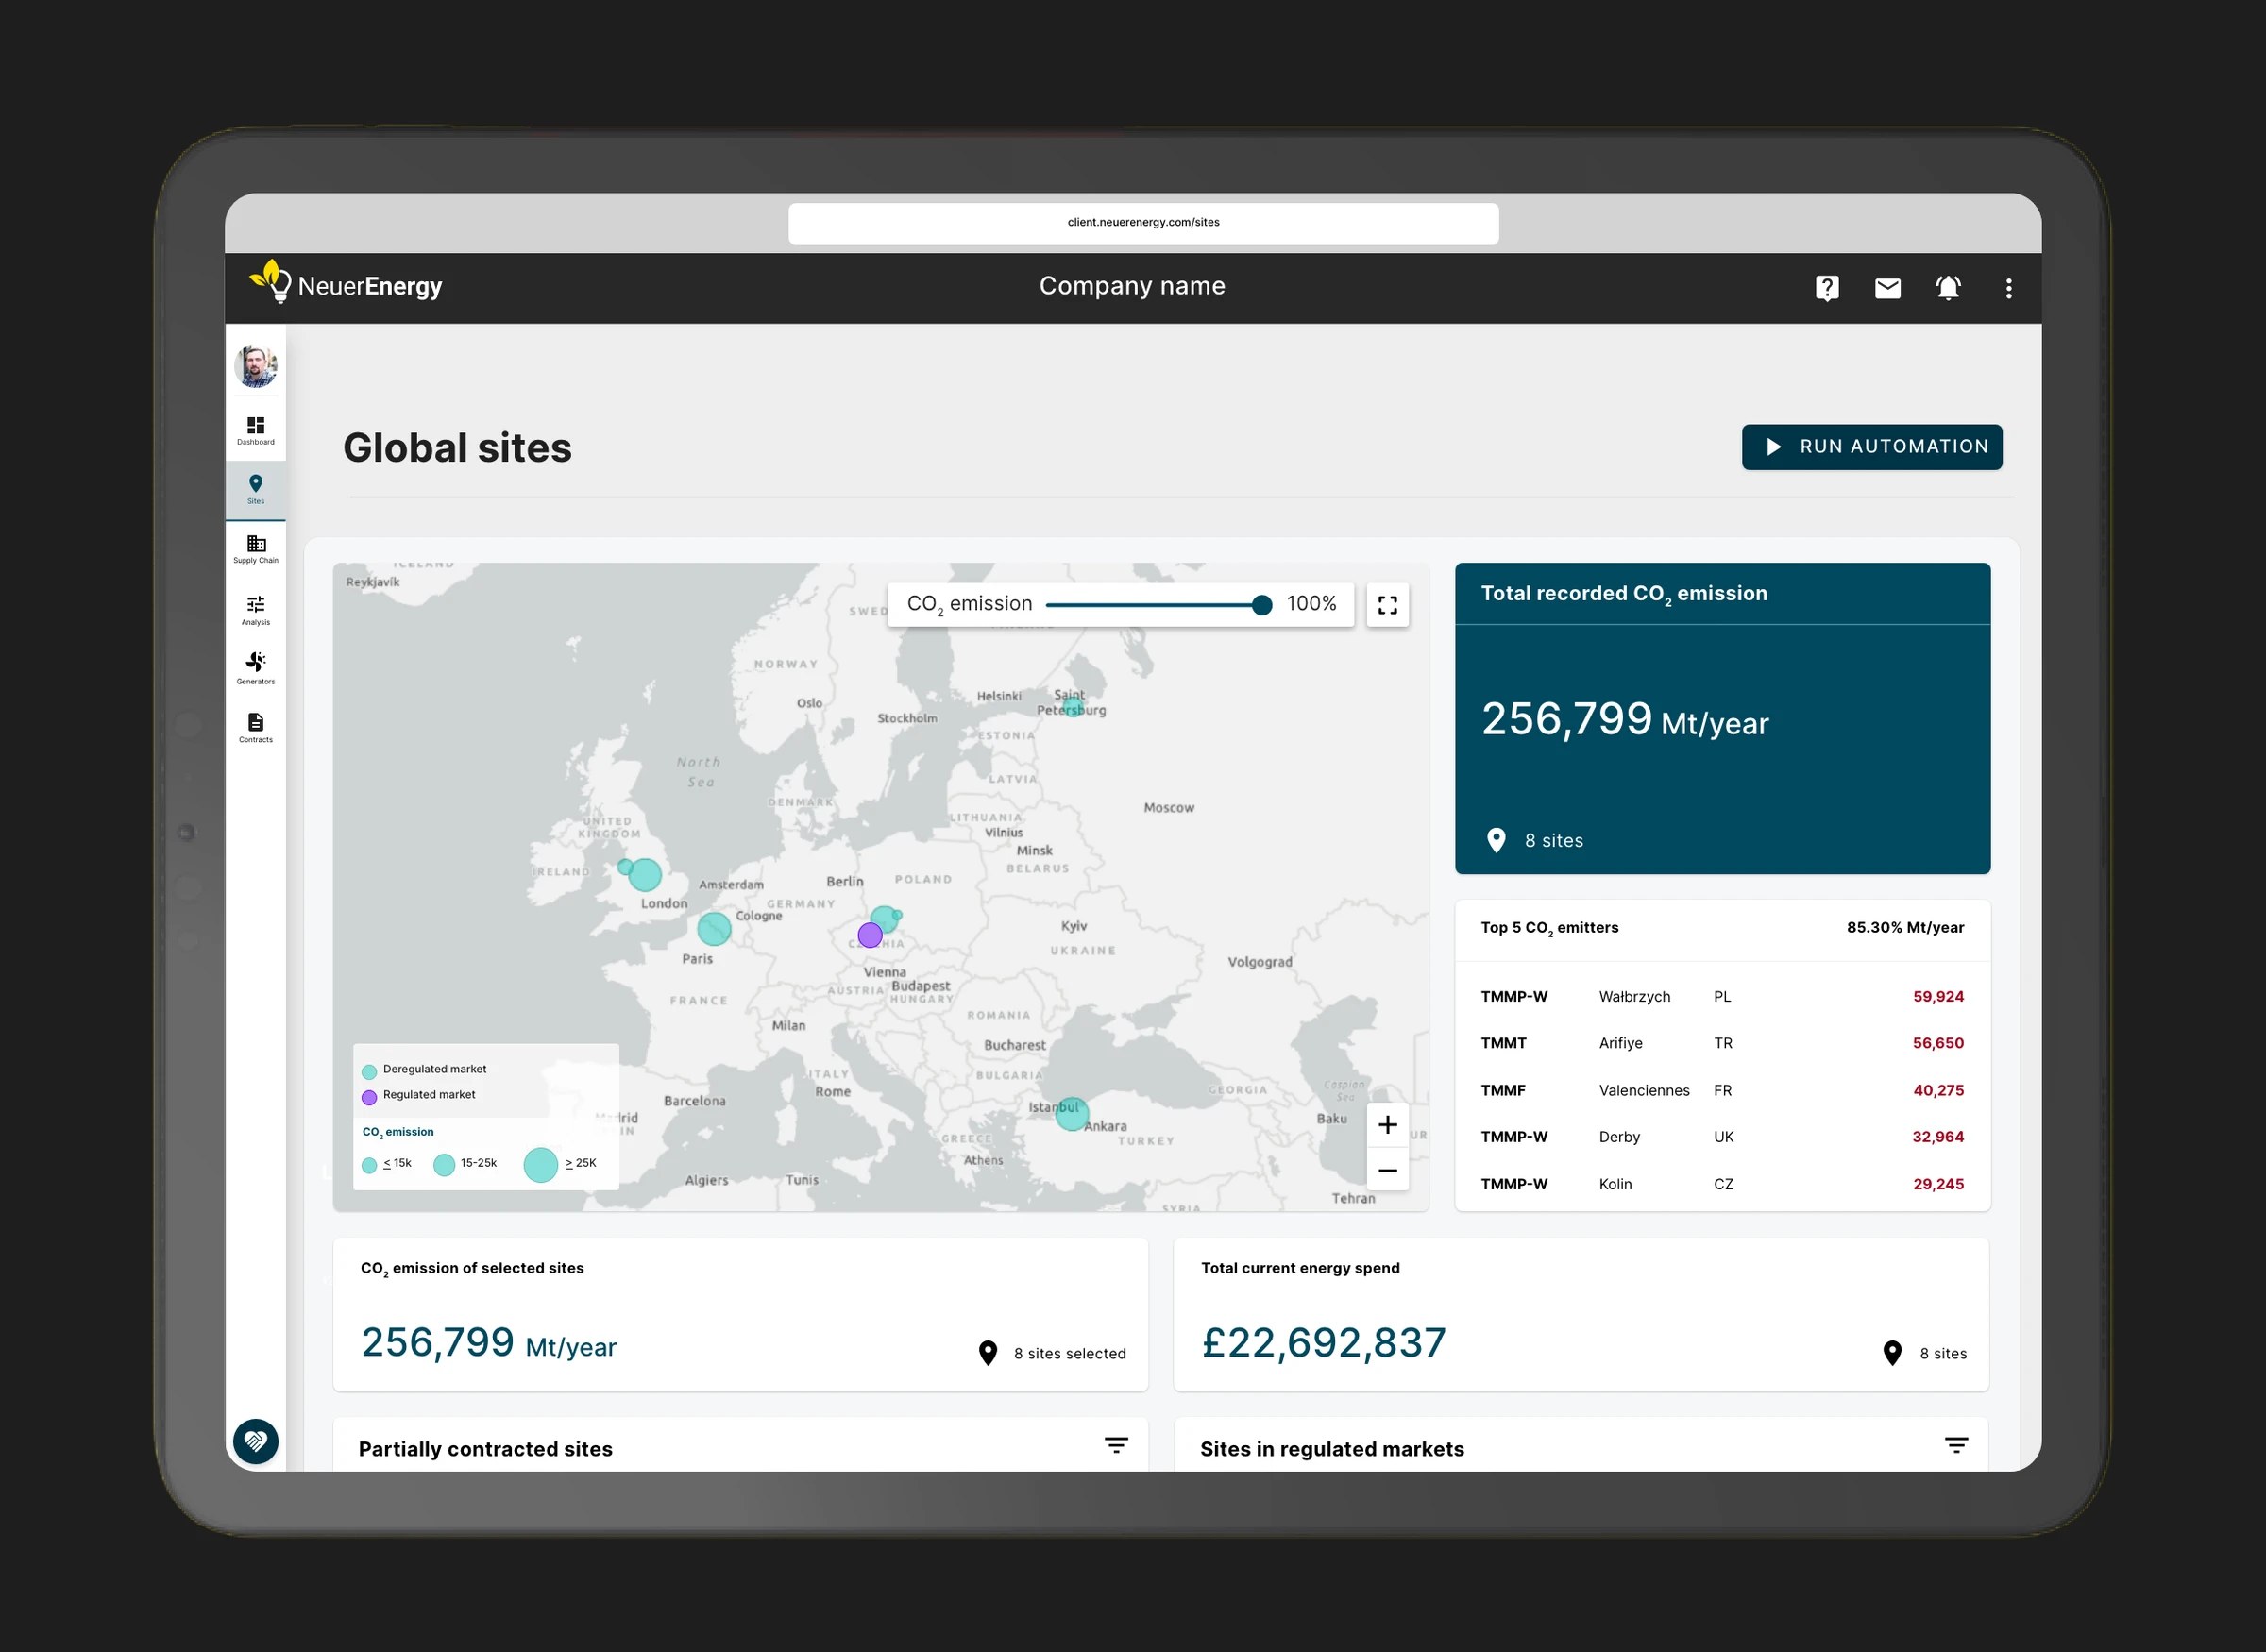This screenshot has height=1652, width=2266.
Task: Open filter for Sites in regulated markets
Action: point(1956,1445)
